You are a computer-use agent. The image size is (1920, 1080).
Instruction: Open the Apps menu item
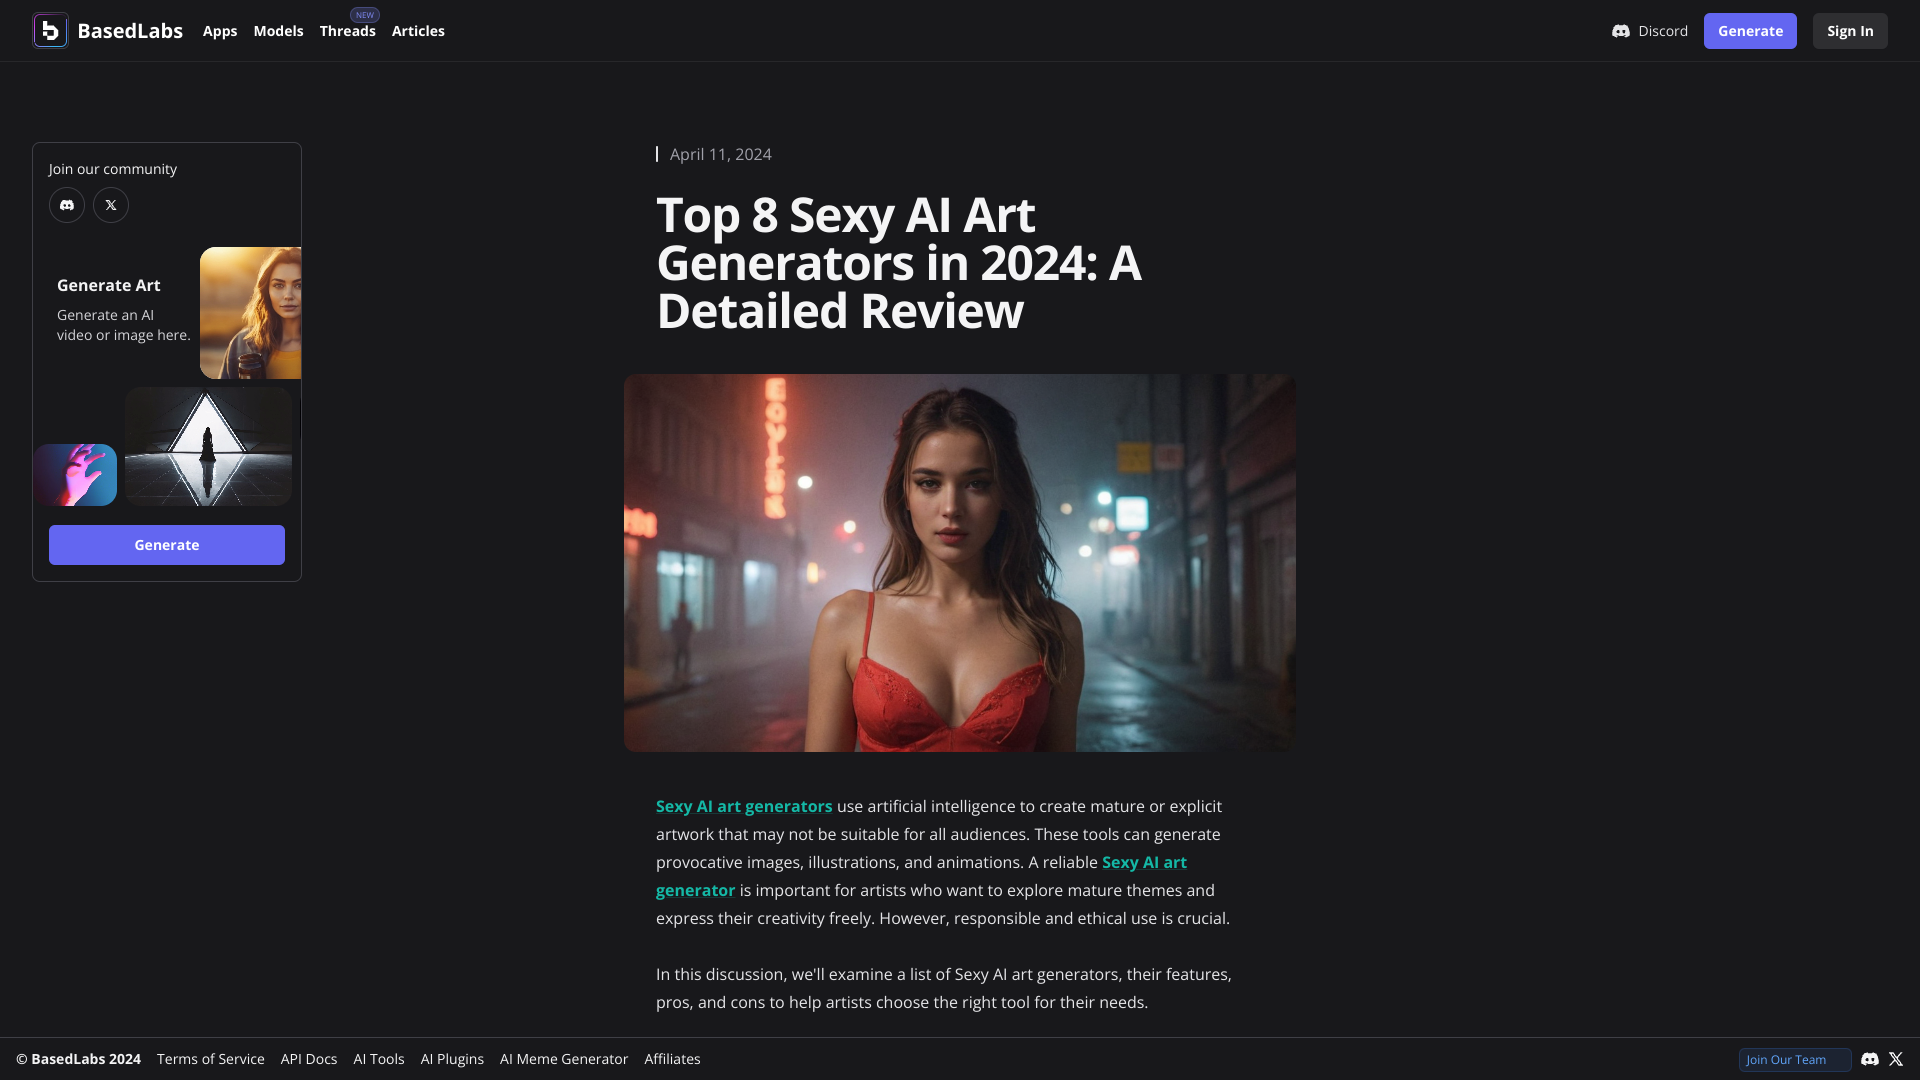220,30
